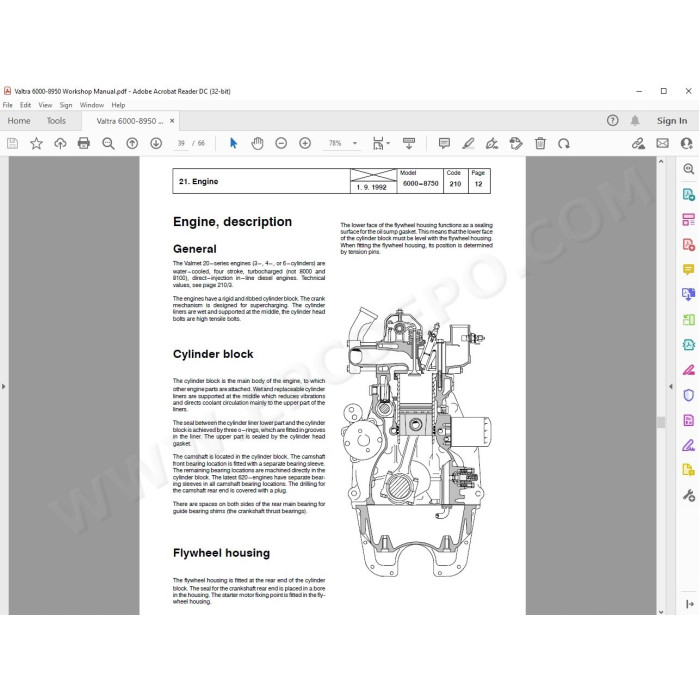Collapse the right tools pane arrow

tap(671, 386)
